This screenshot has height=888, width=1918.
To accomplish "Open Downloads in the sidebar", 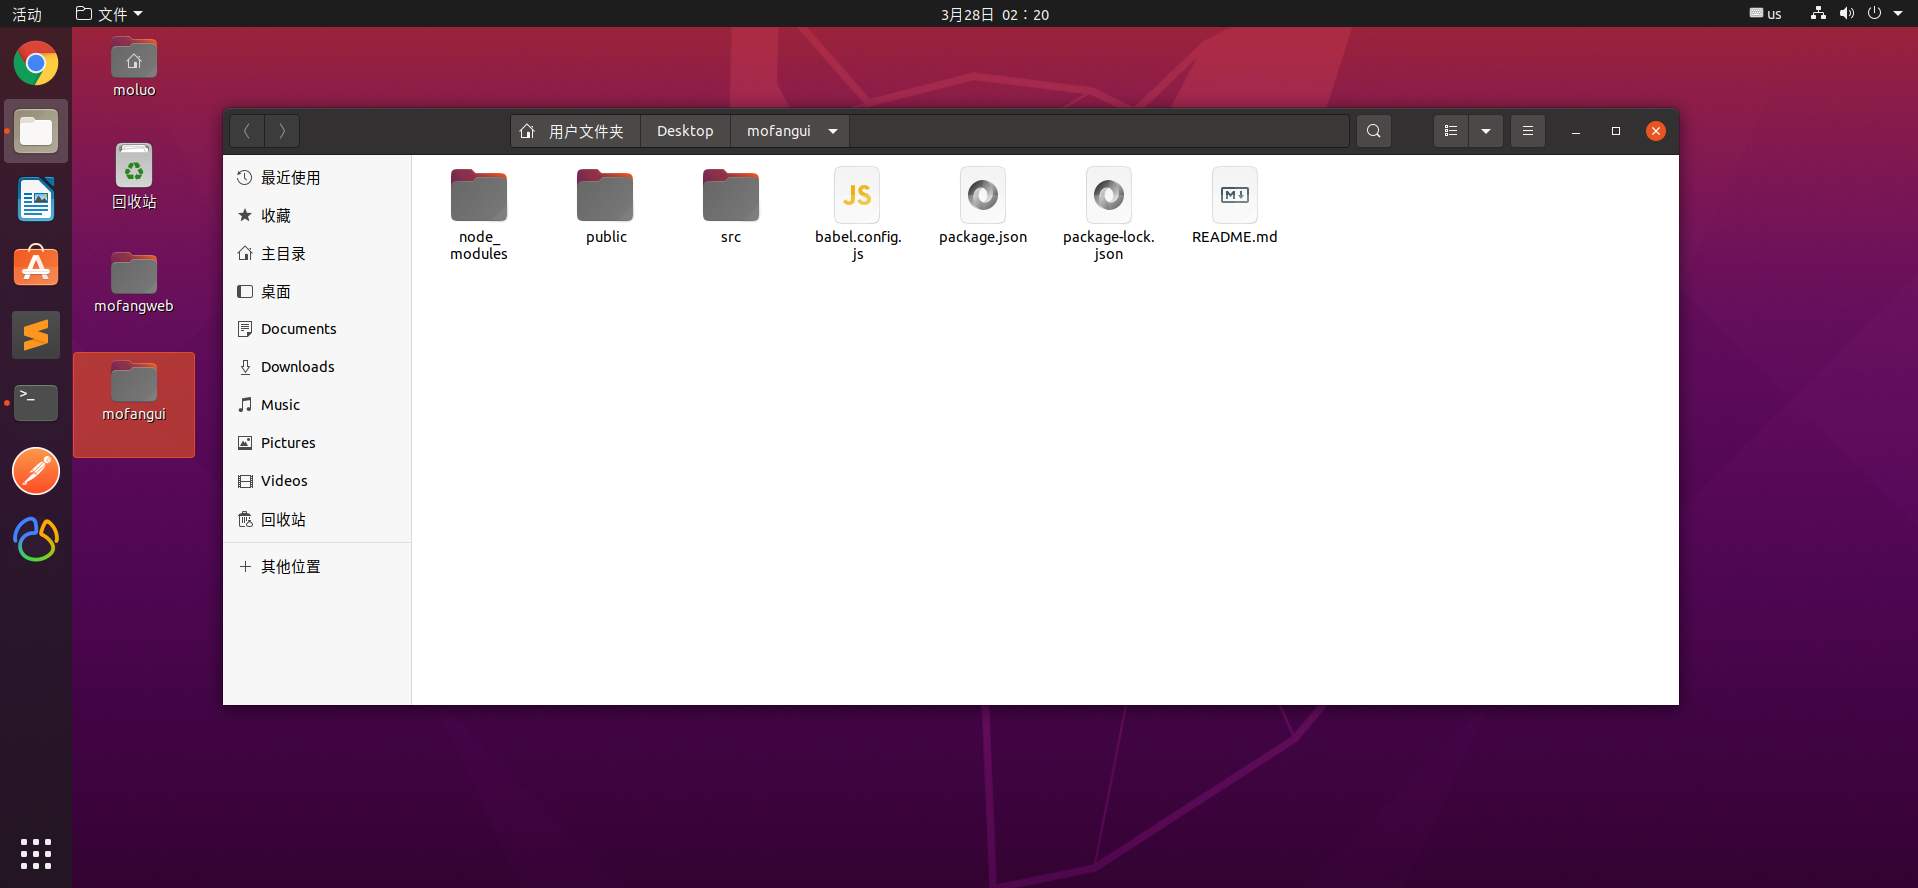I will 317,367.
